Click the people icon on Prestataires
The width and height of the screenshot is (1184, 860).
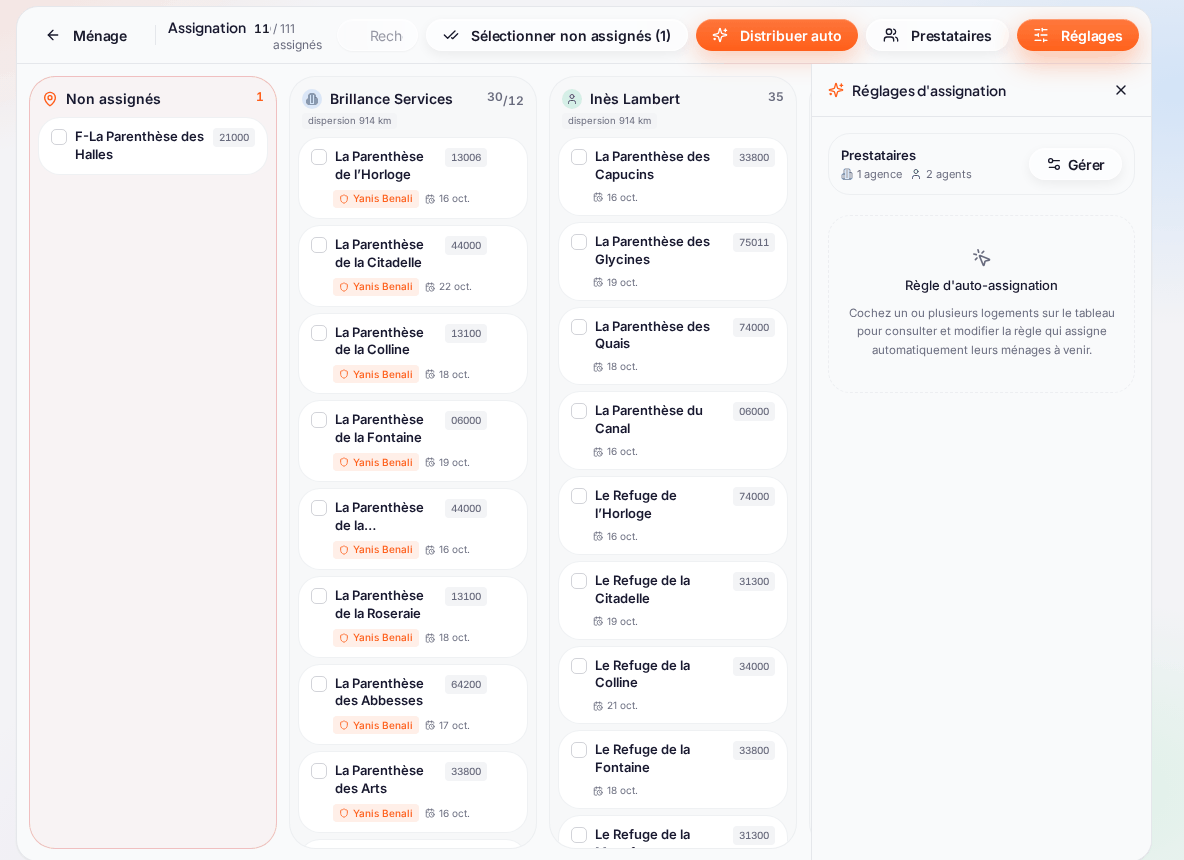click(x=891, y=35)
